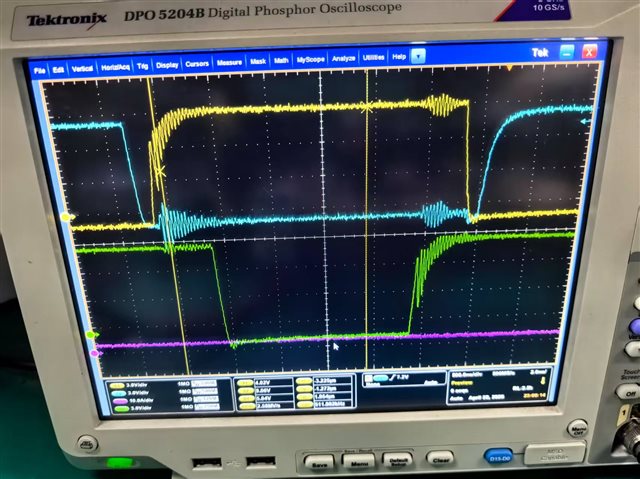Click the 4.02V measurement readout
Viewport: 640px width, 479px height.
(x=262, y=383)
